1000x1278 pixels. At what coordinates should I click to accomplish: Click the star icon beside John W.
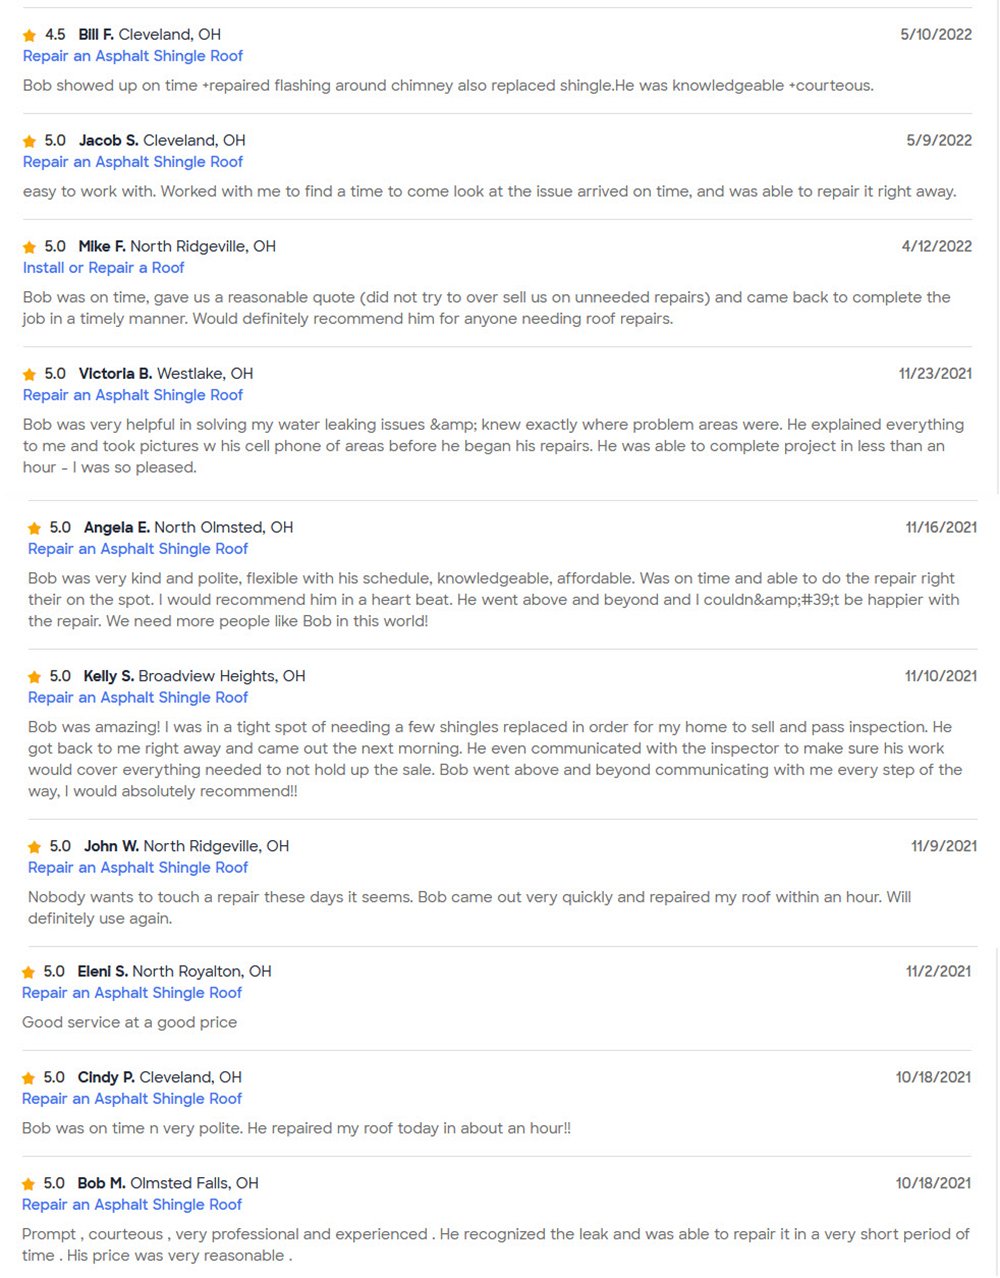point(35,848)
